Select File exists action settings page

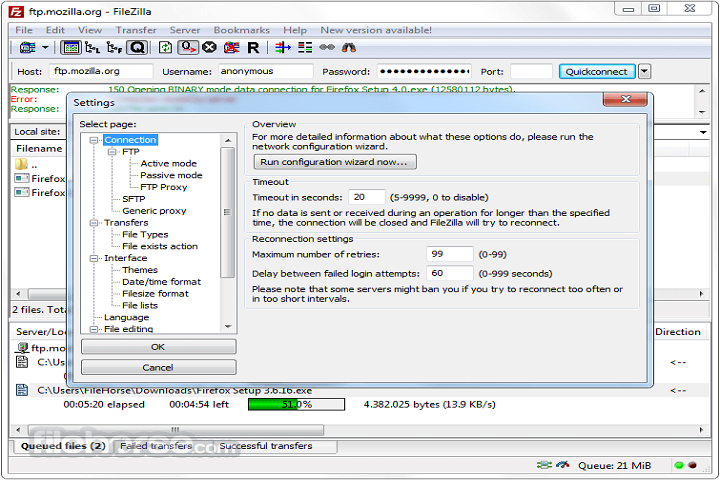[159, 246]
